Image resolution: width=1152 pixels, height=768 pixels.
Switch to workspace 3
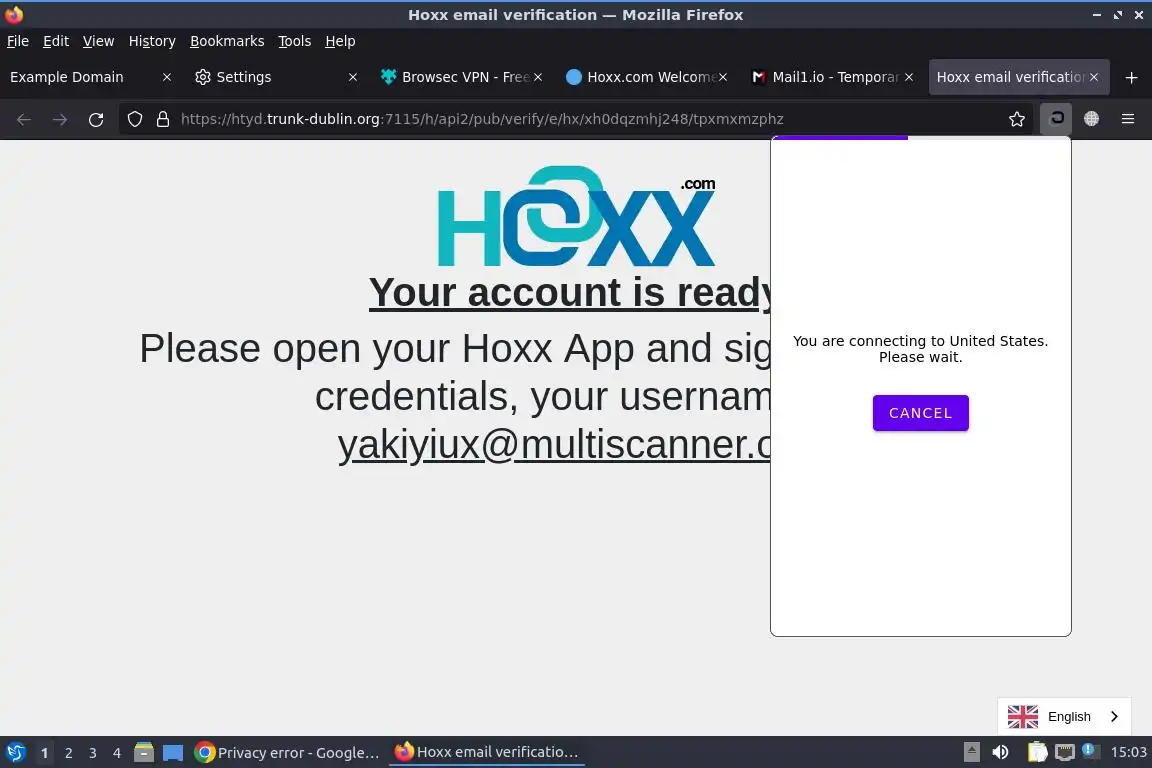tap(93, 753)
